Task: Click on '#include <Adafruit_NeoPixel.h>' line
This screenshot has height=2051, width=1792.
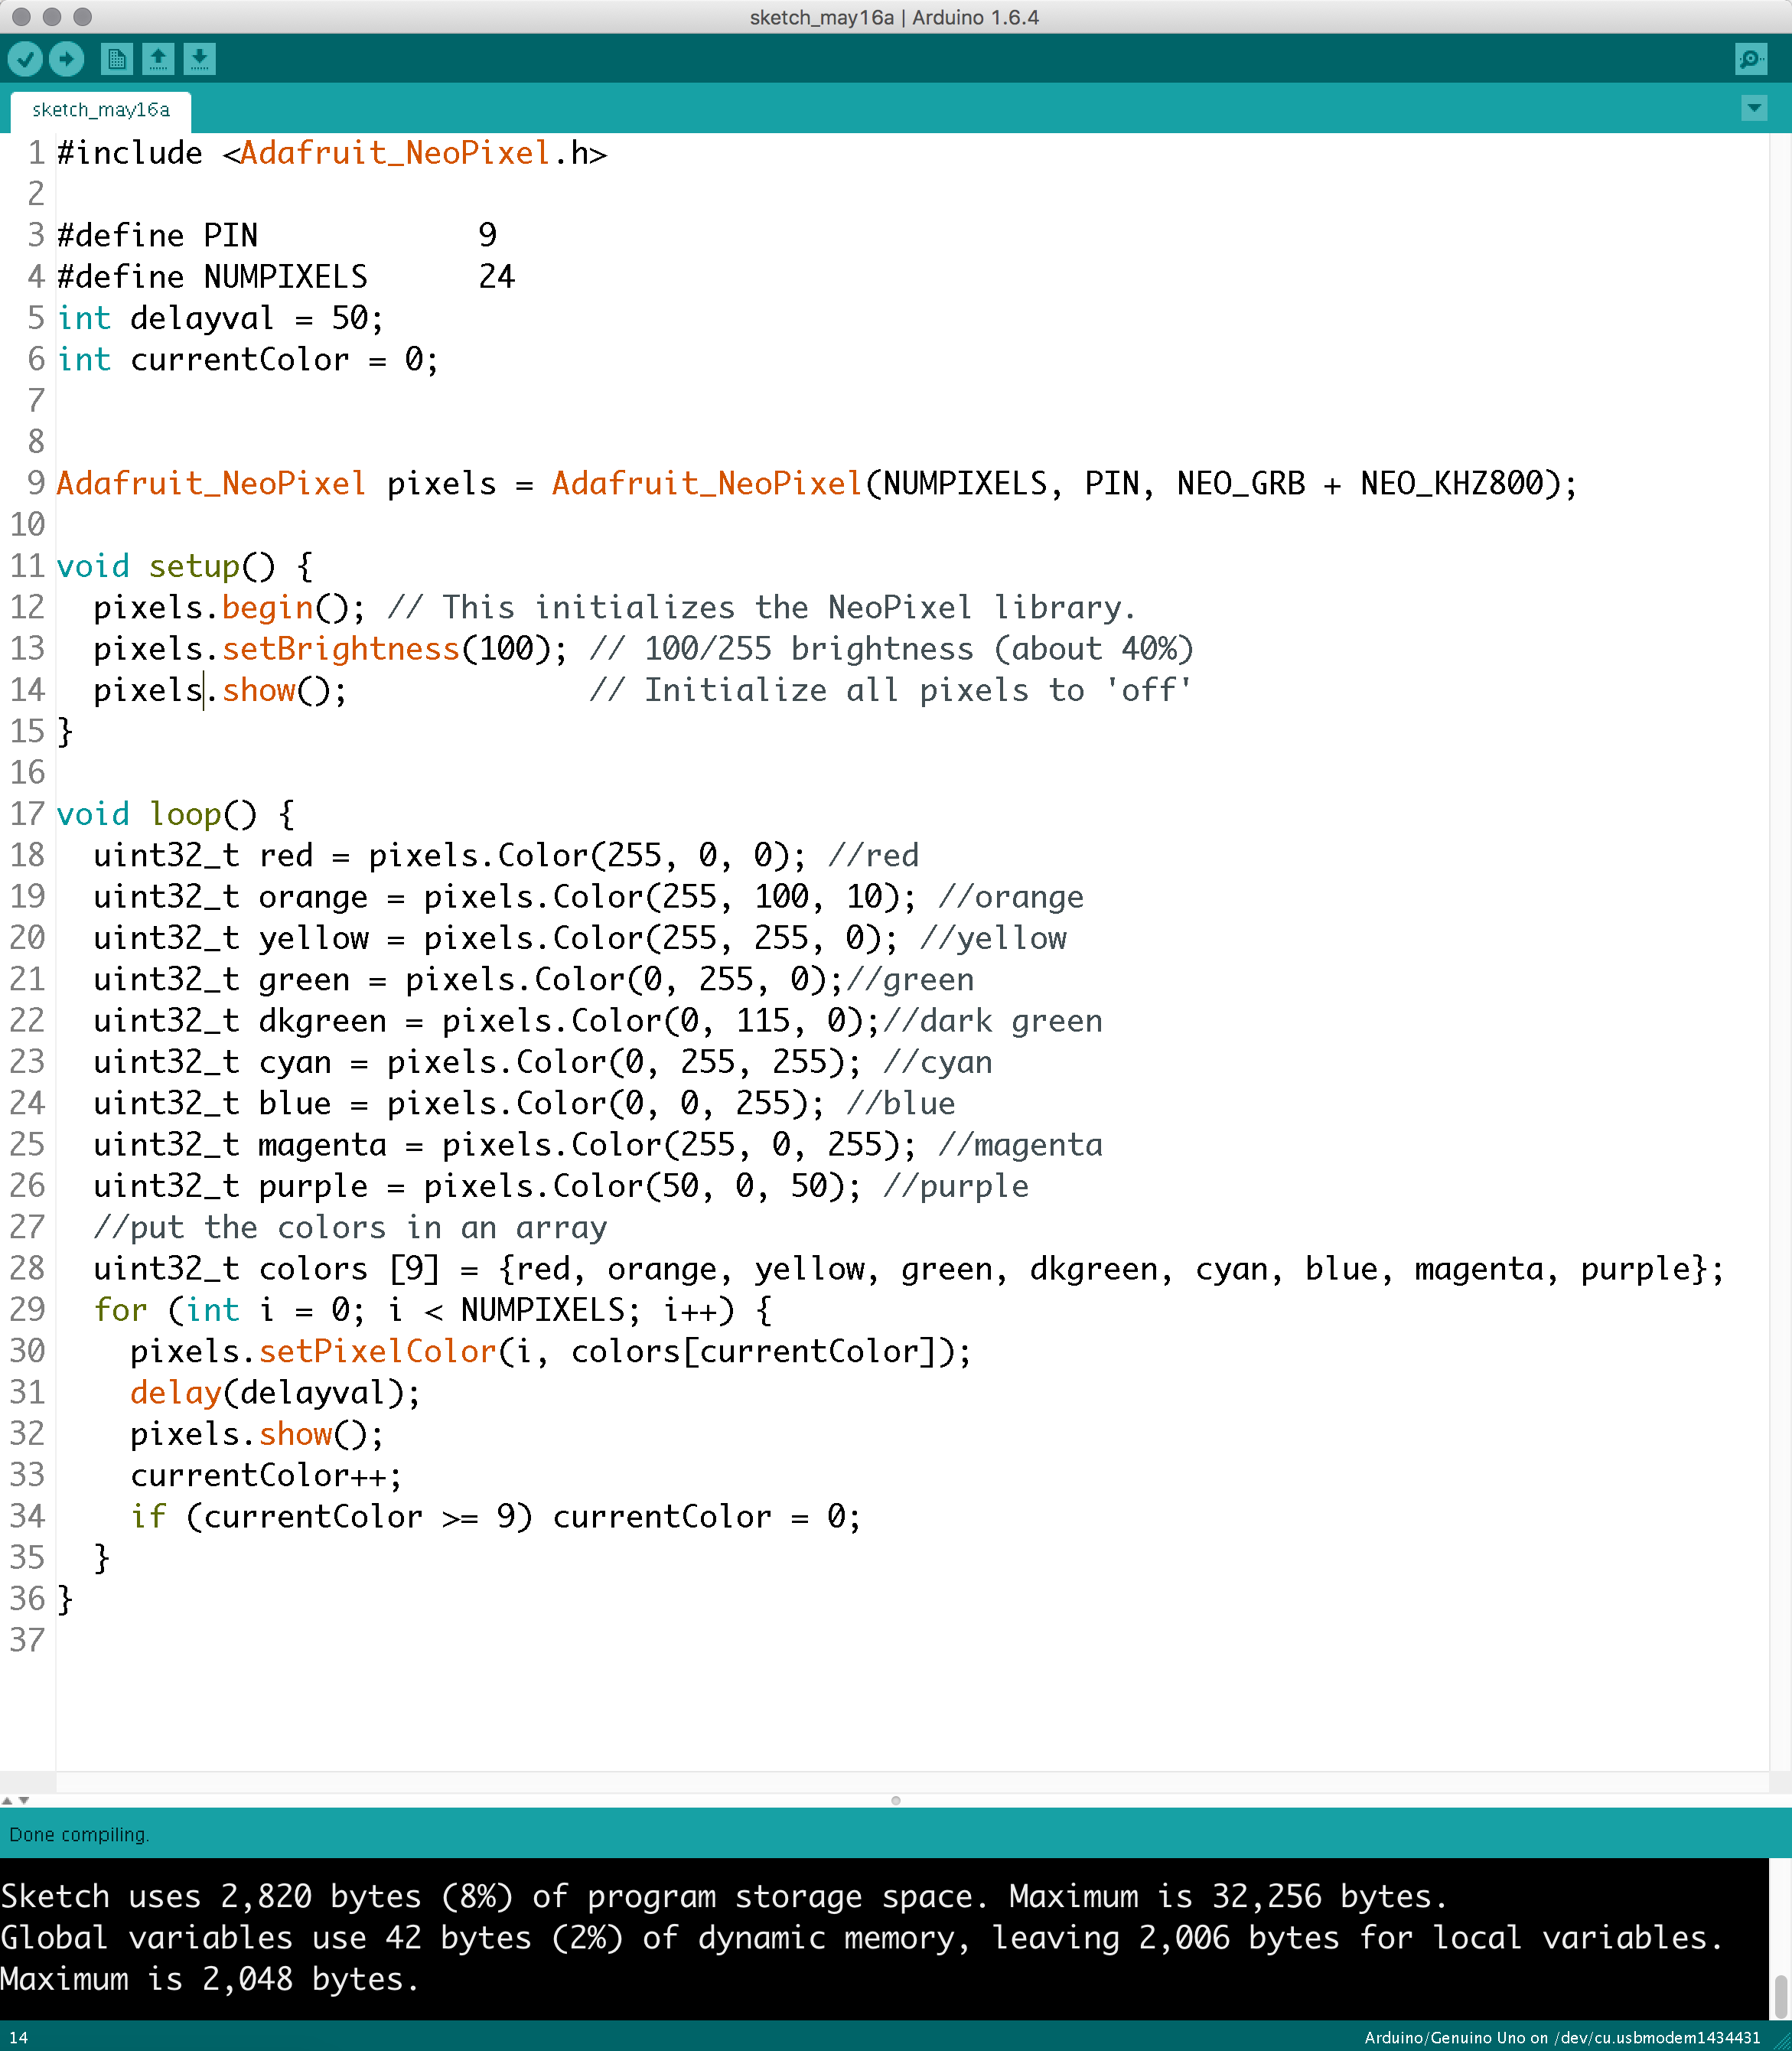Action: (x=332, y=153)
